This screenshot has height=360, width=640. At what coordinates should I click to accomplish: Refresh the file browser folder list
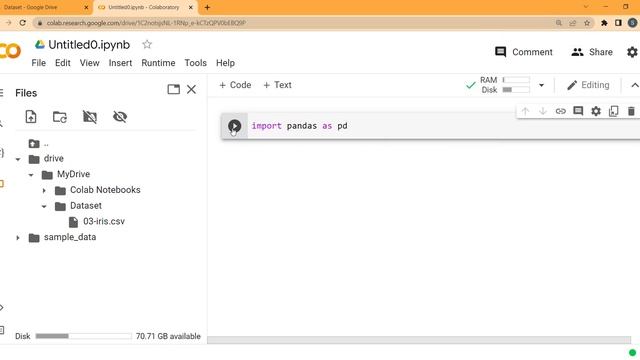60,117
